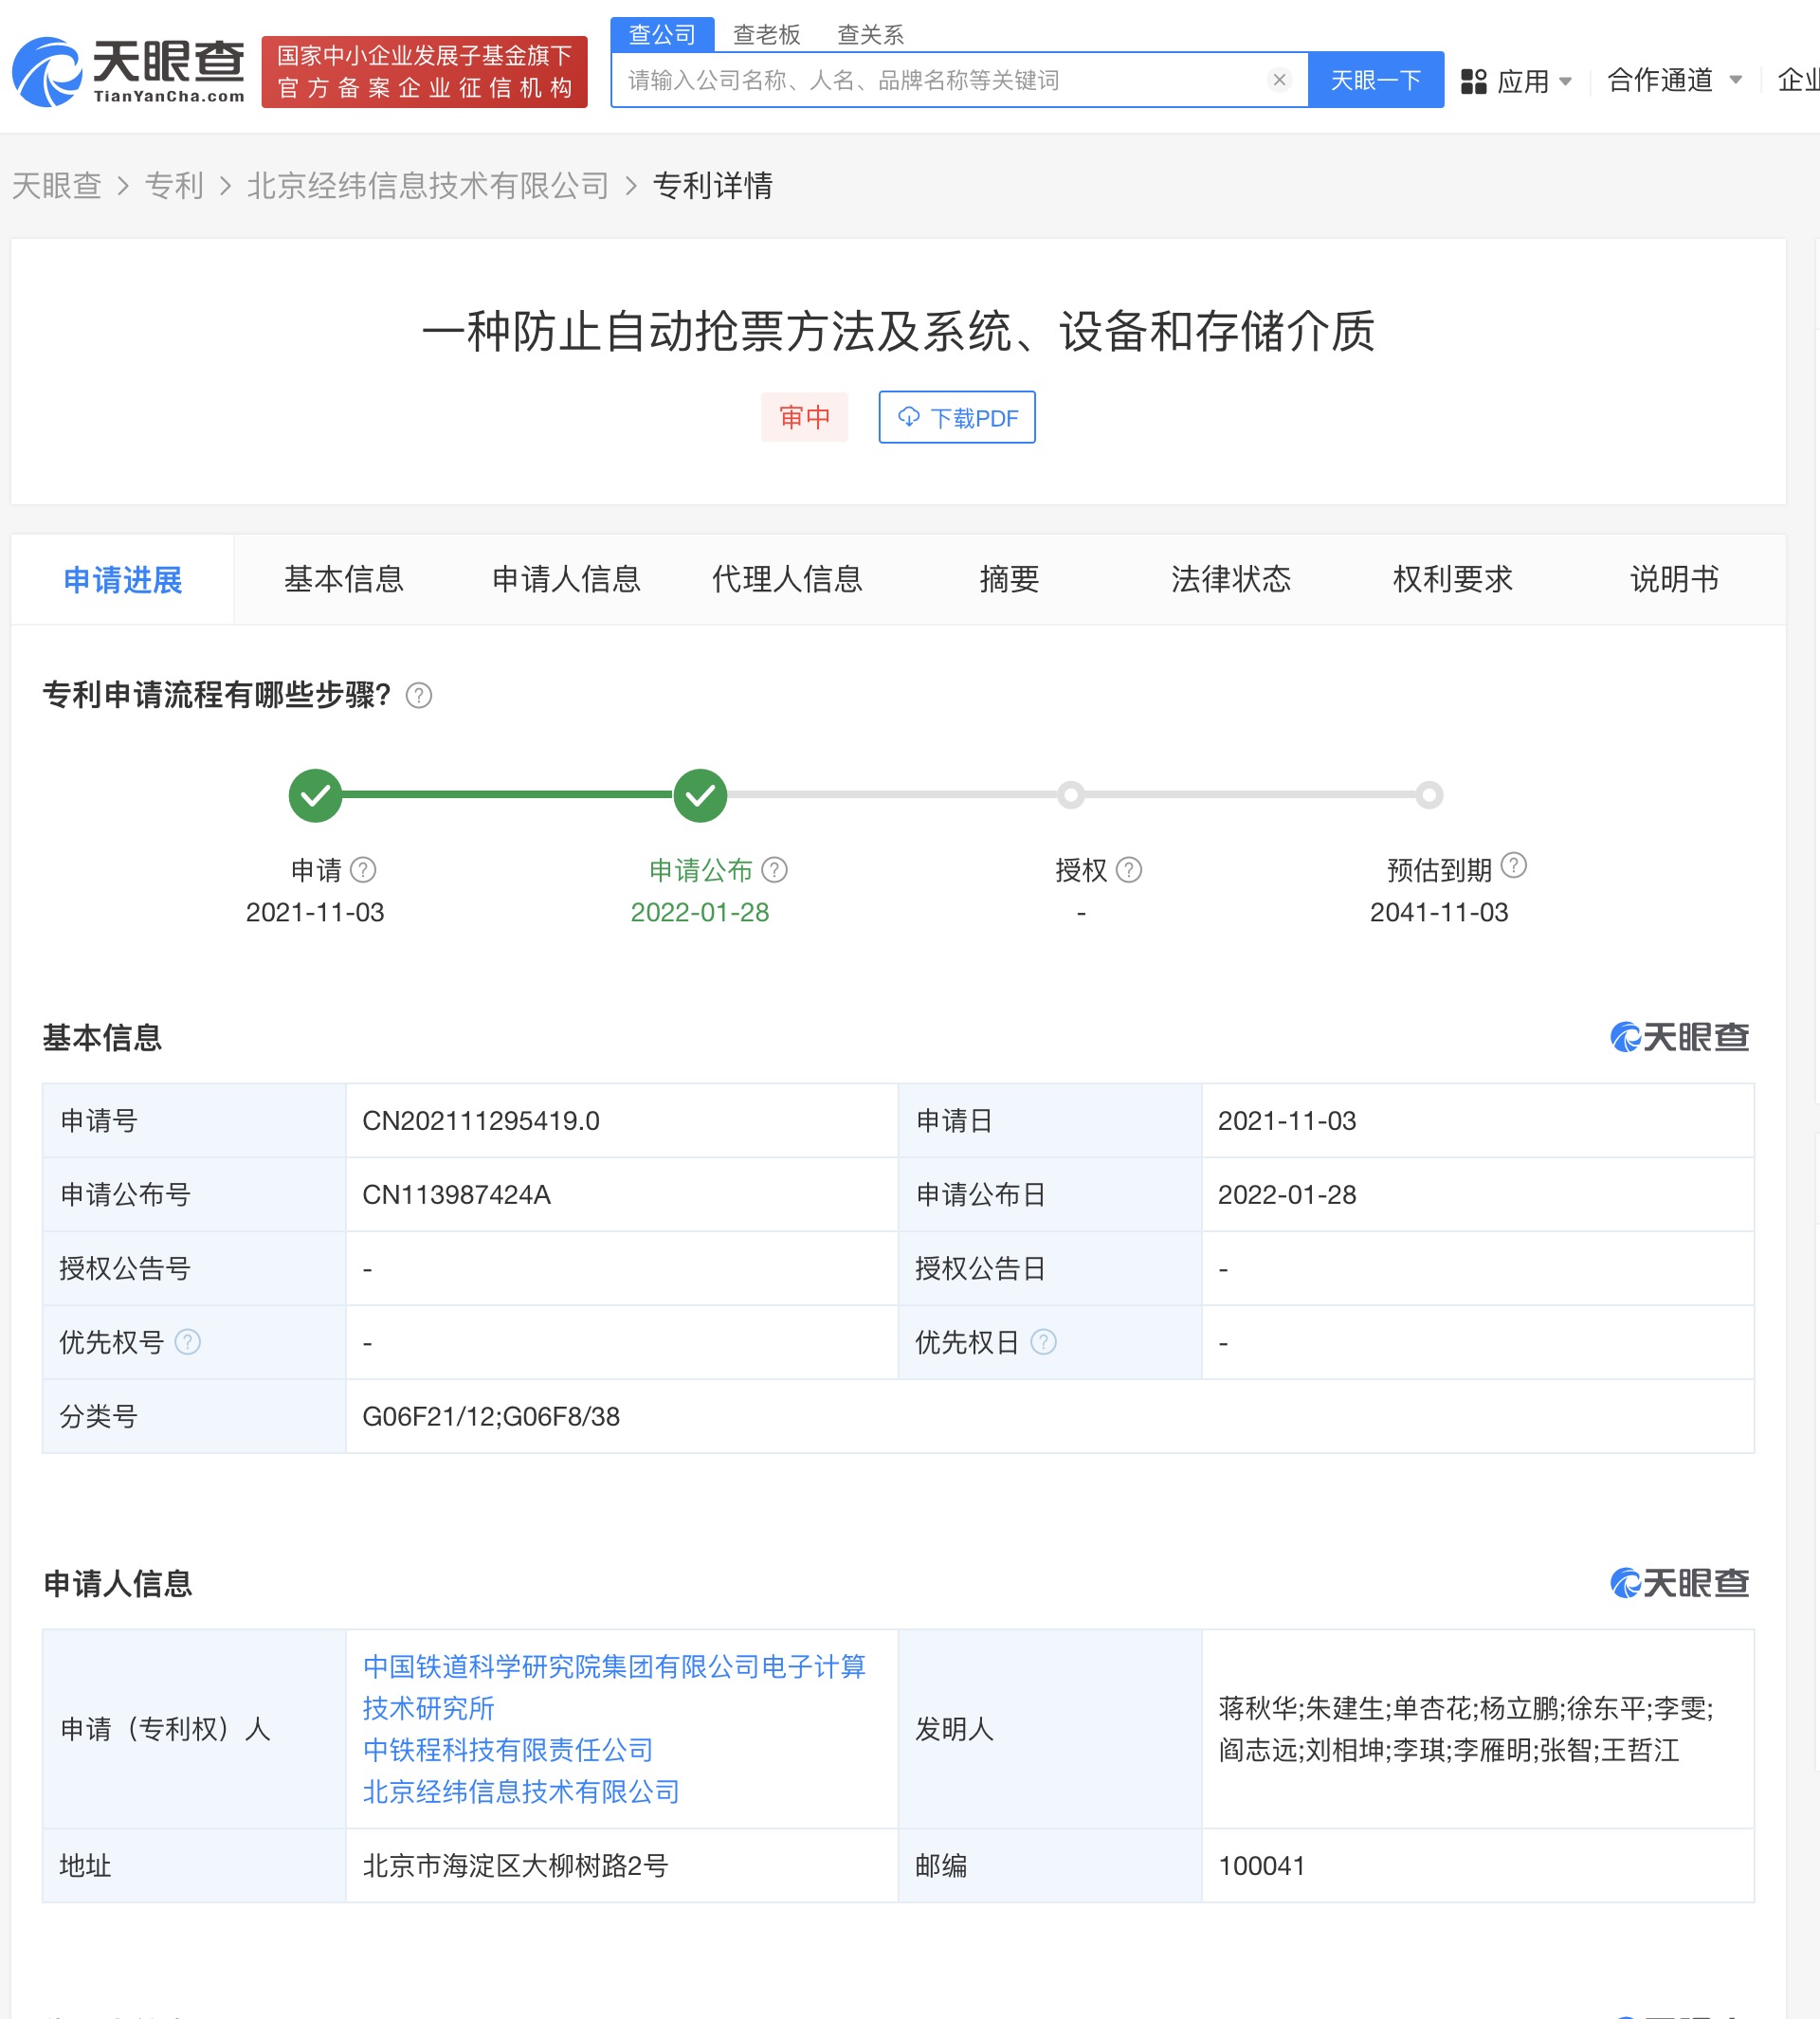Open the 应用 dropdown menu

pos(1516,81)
